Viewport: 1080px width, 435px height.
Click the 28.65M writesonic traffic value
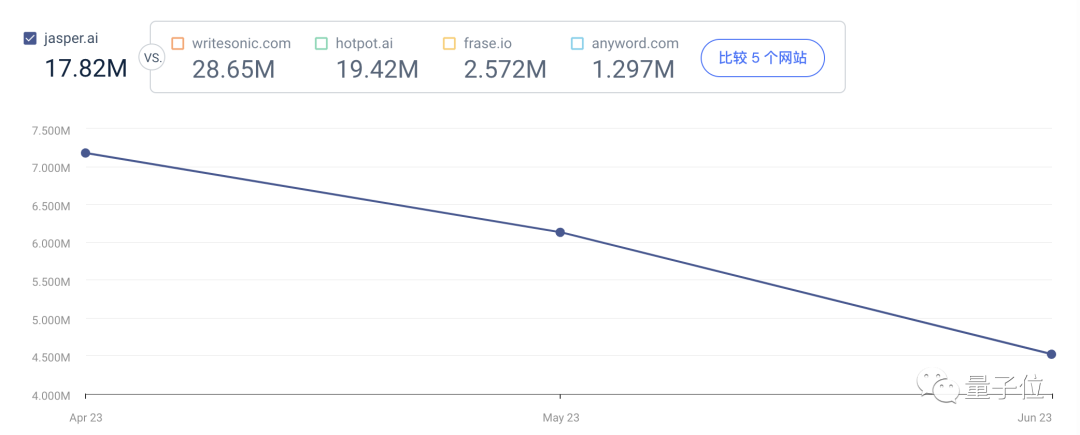[233, 69]
